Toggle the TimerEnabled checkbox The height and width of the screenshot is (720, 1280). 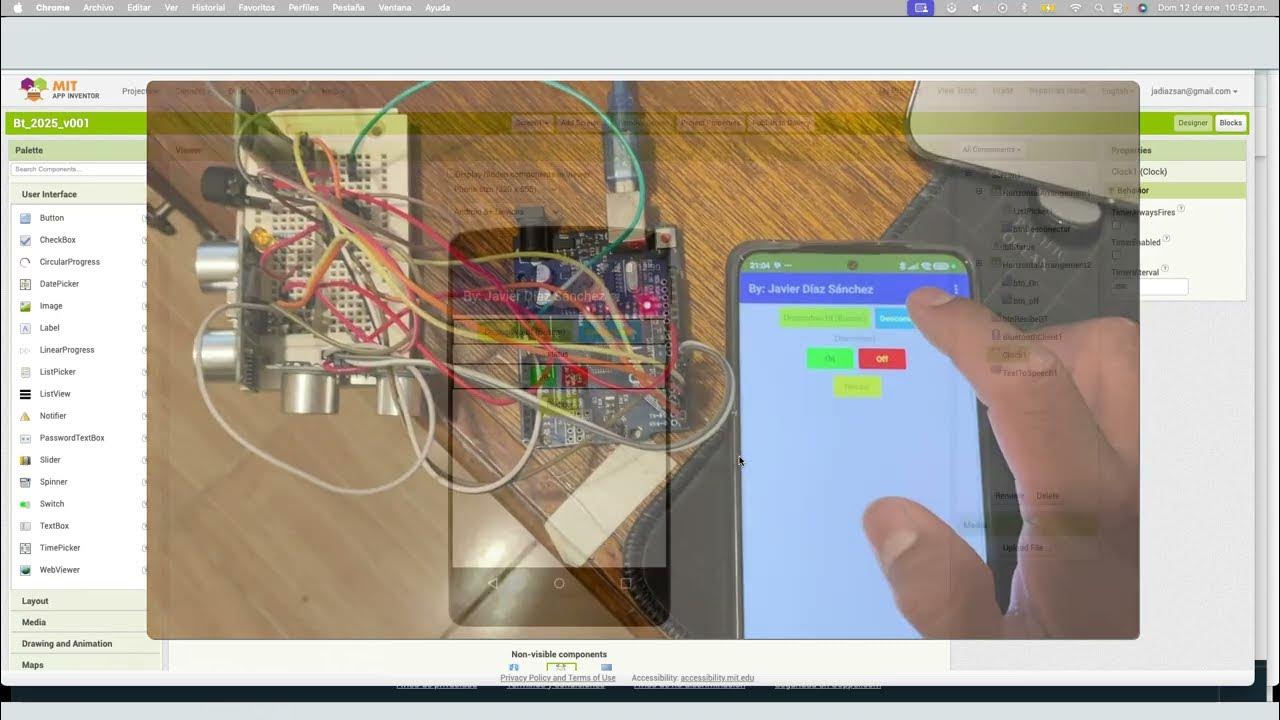1117,255
